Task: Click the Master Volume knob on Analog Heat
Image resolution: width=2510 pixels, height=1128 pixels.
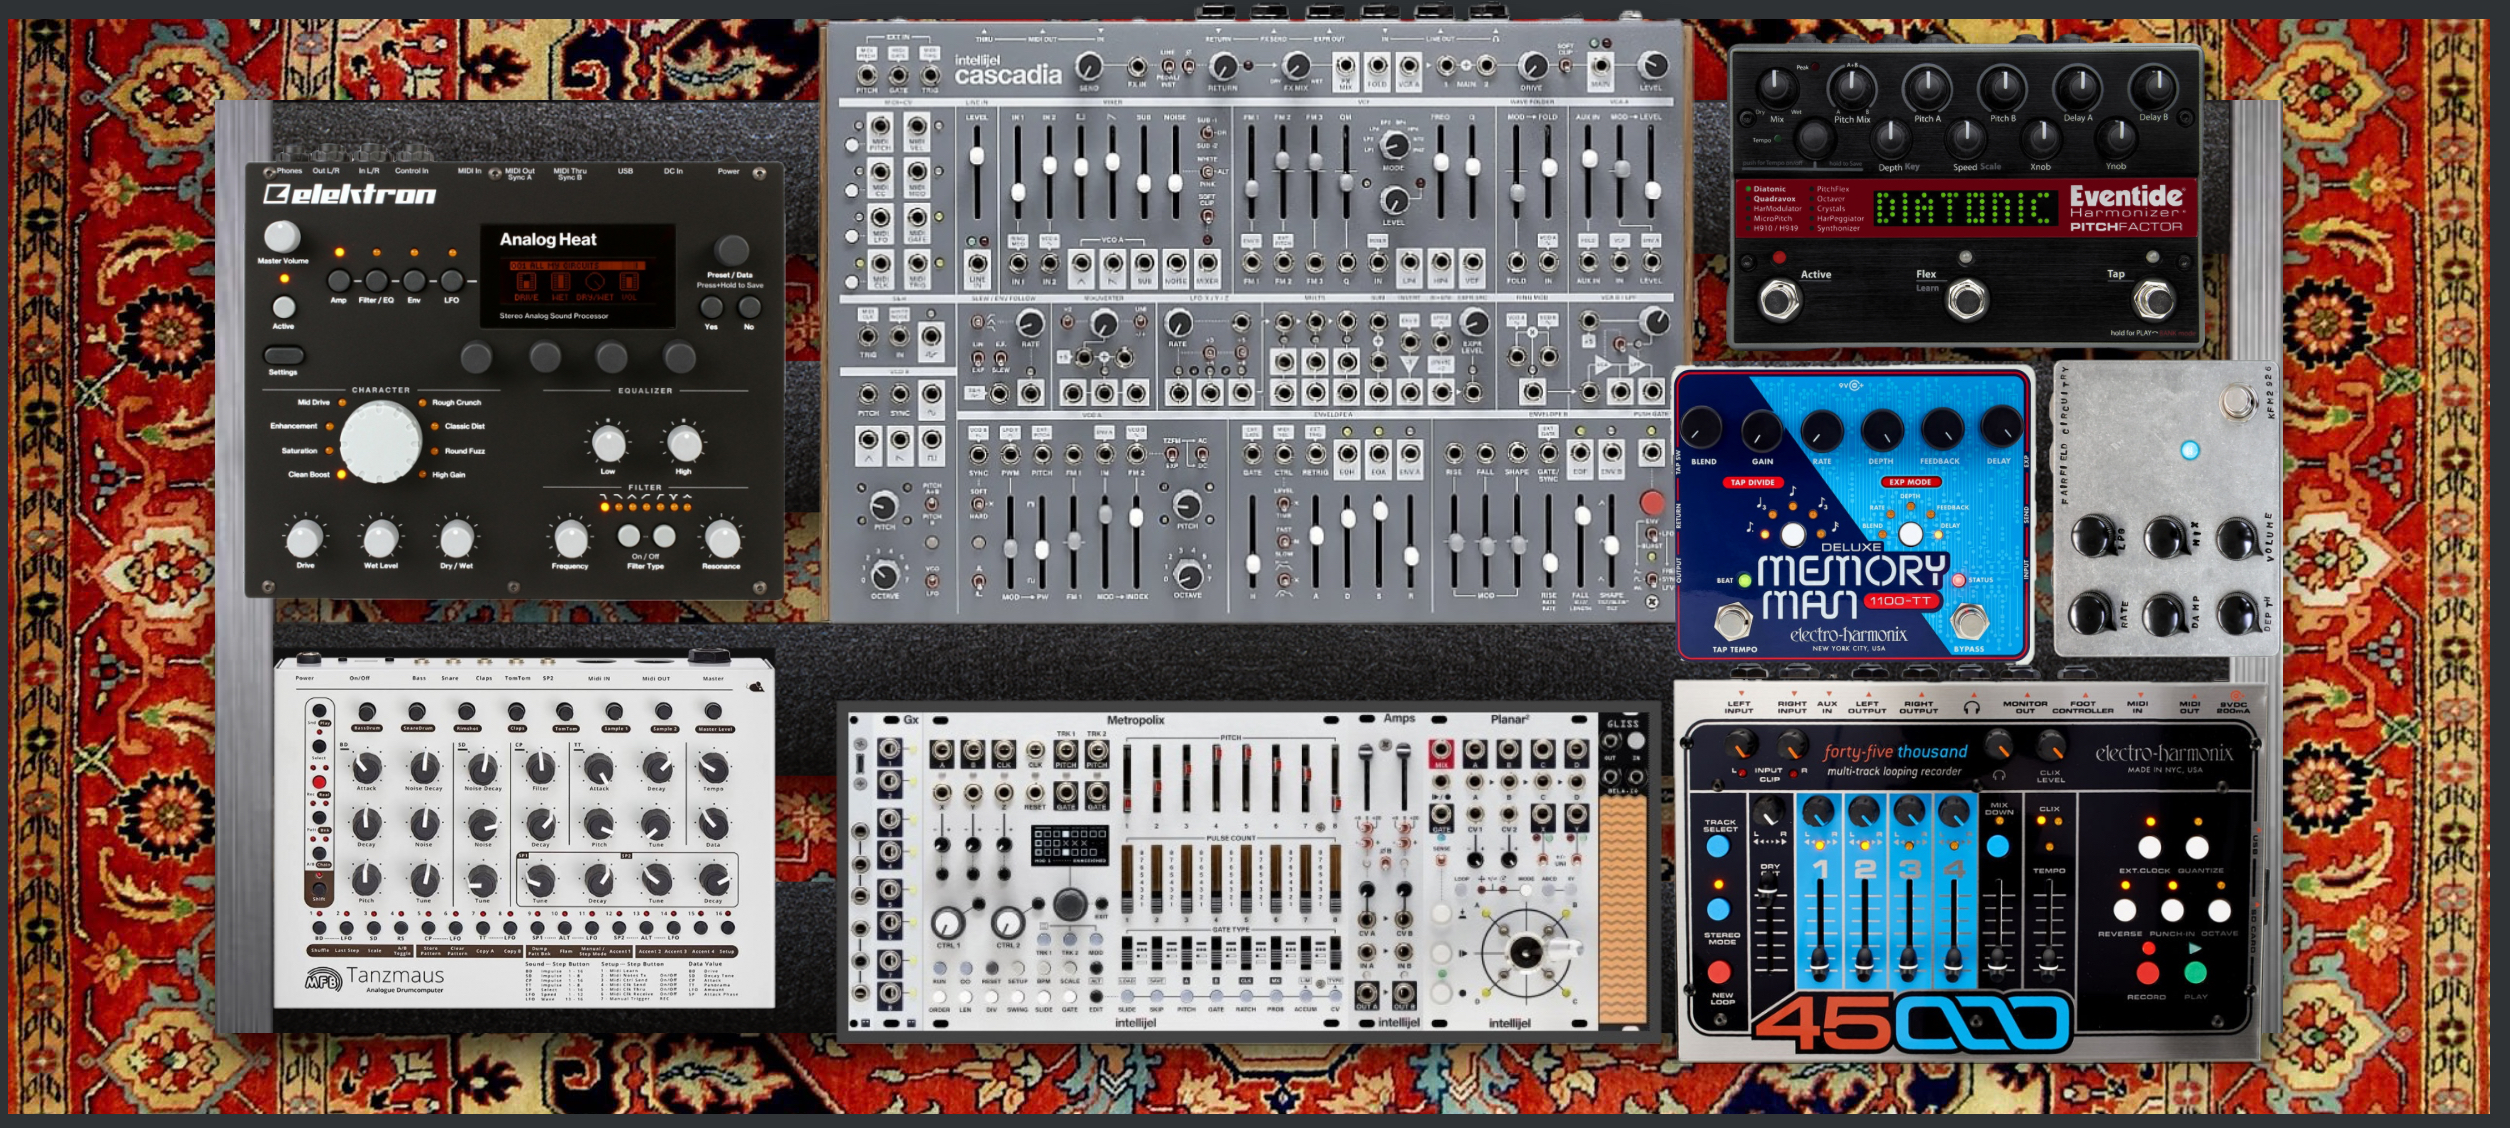Action: 282,237
